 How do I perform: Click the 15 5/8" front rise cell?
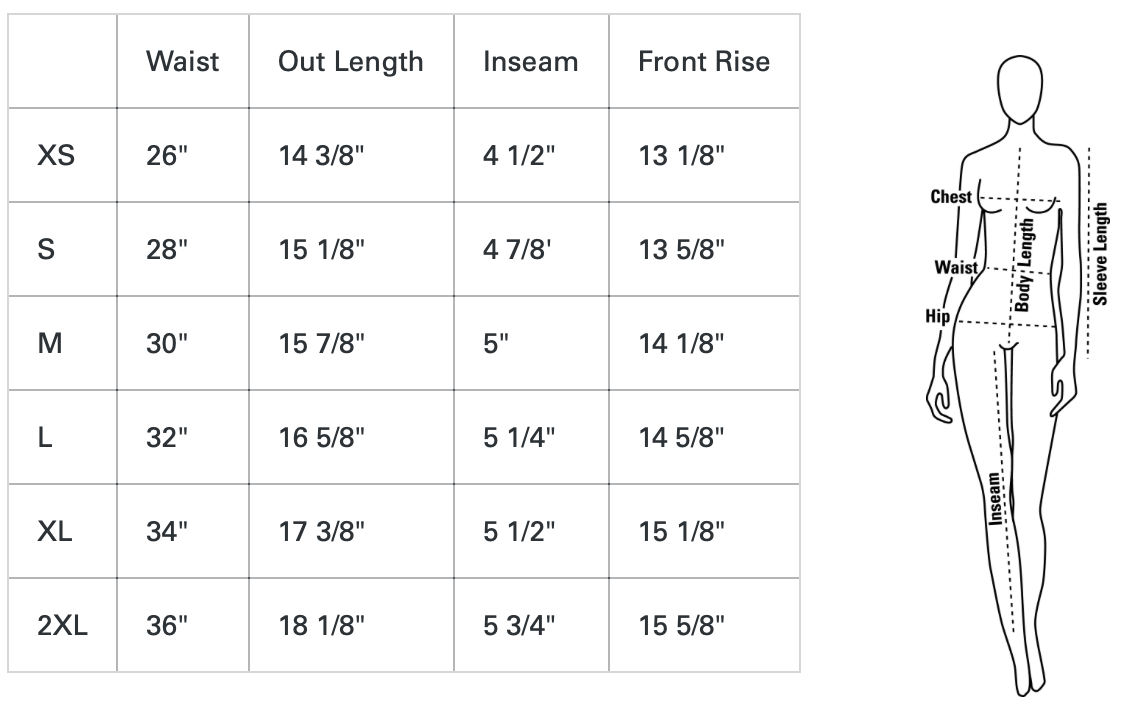tap(681, 625)
